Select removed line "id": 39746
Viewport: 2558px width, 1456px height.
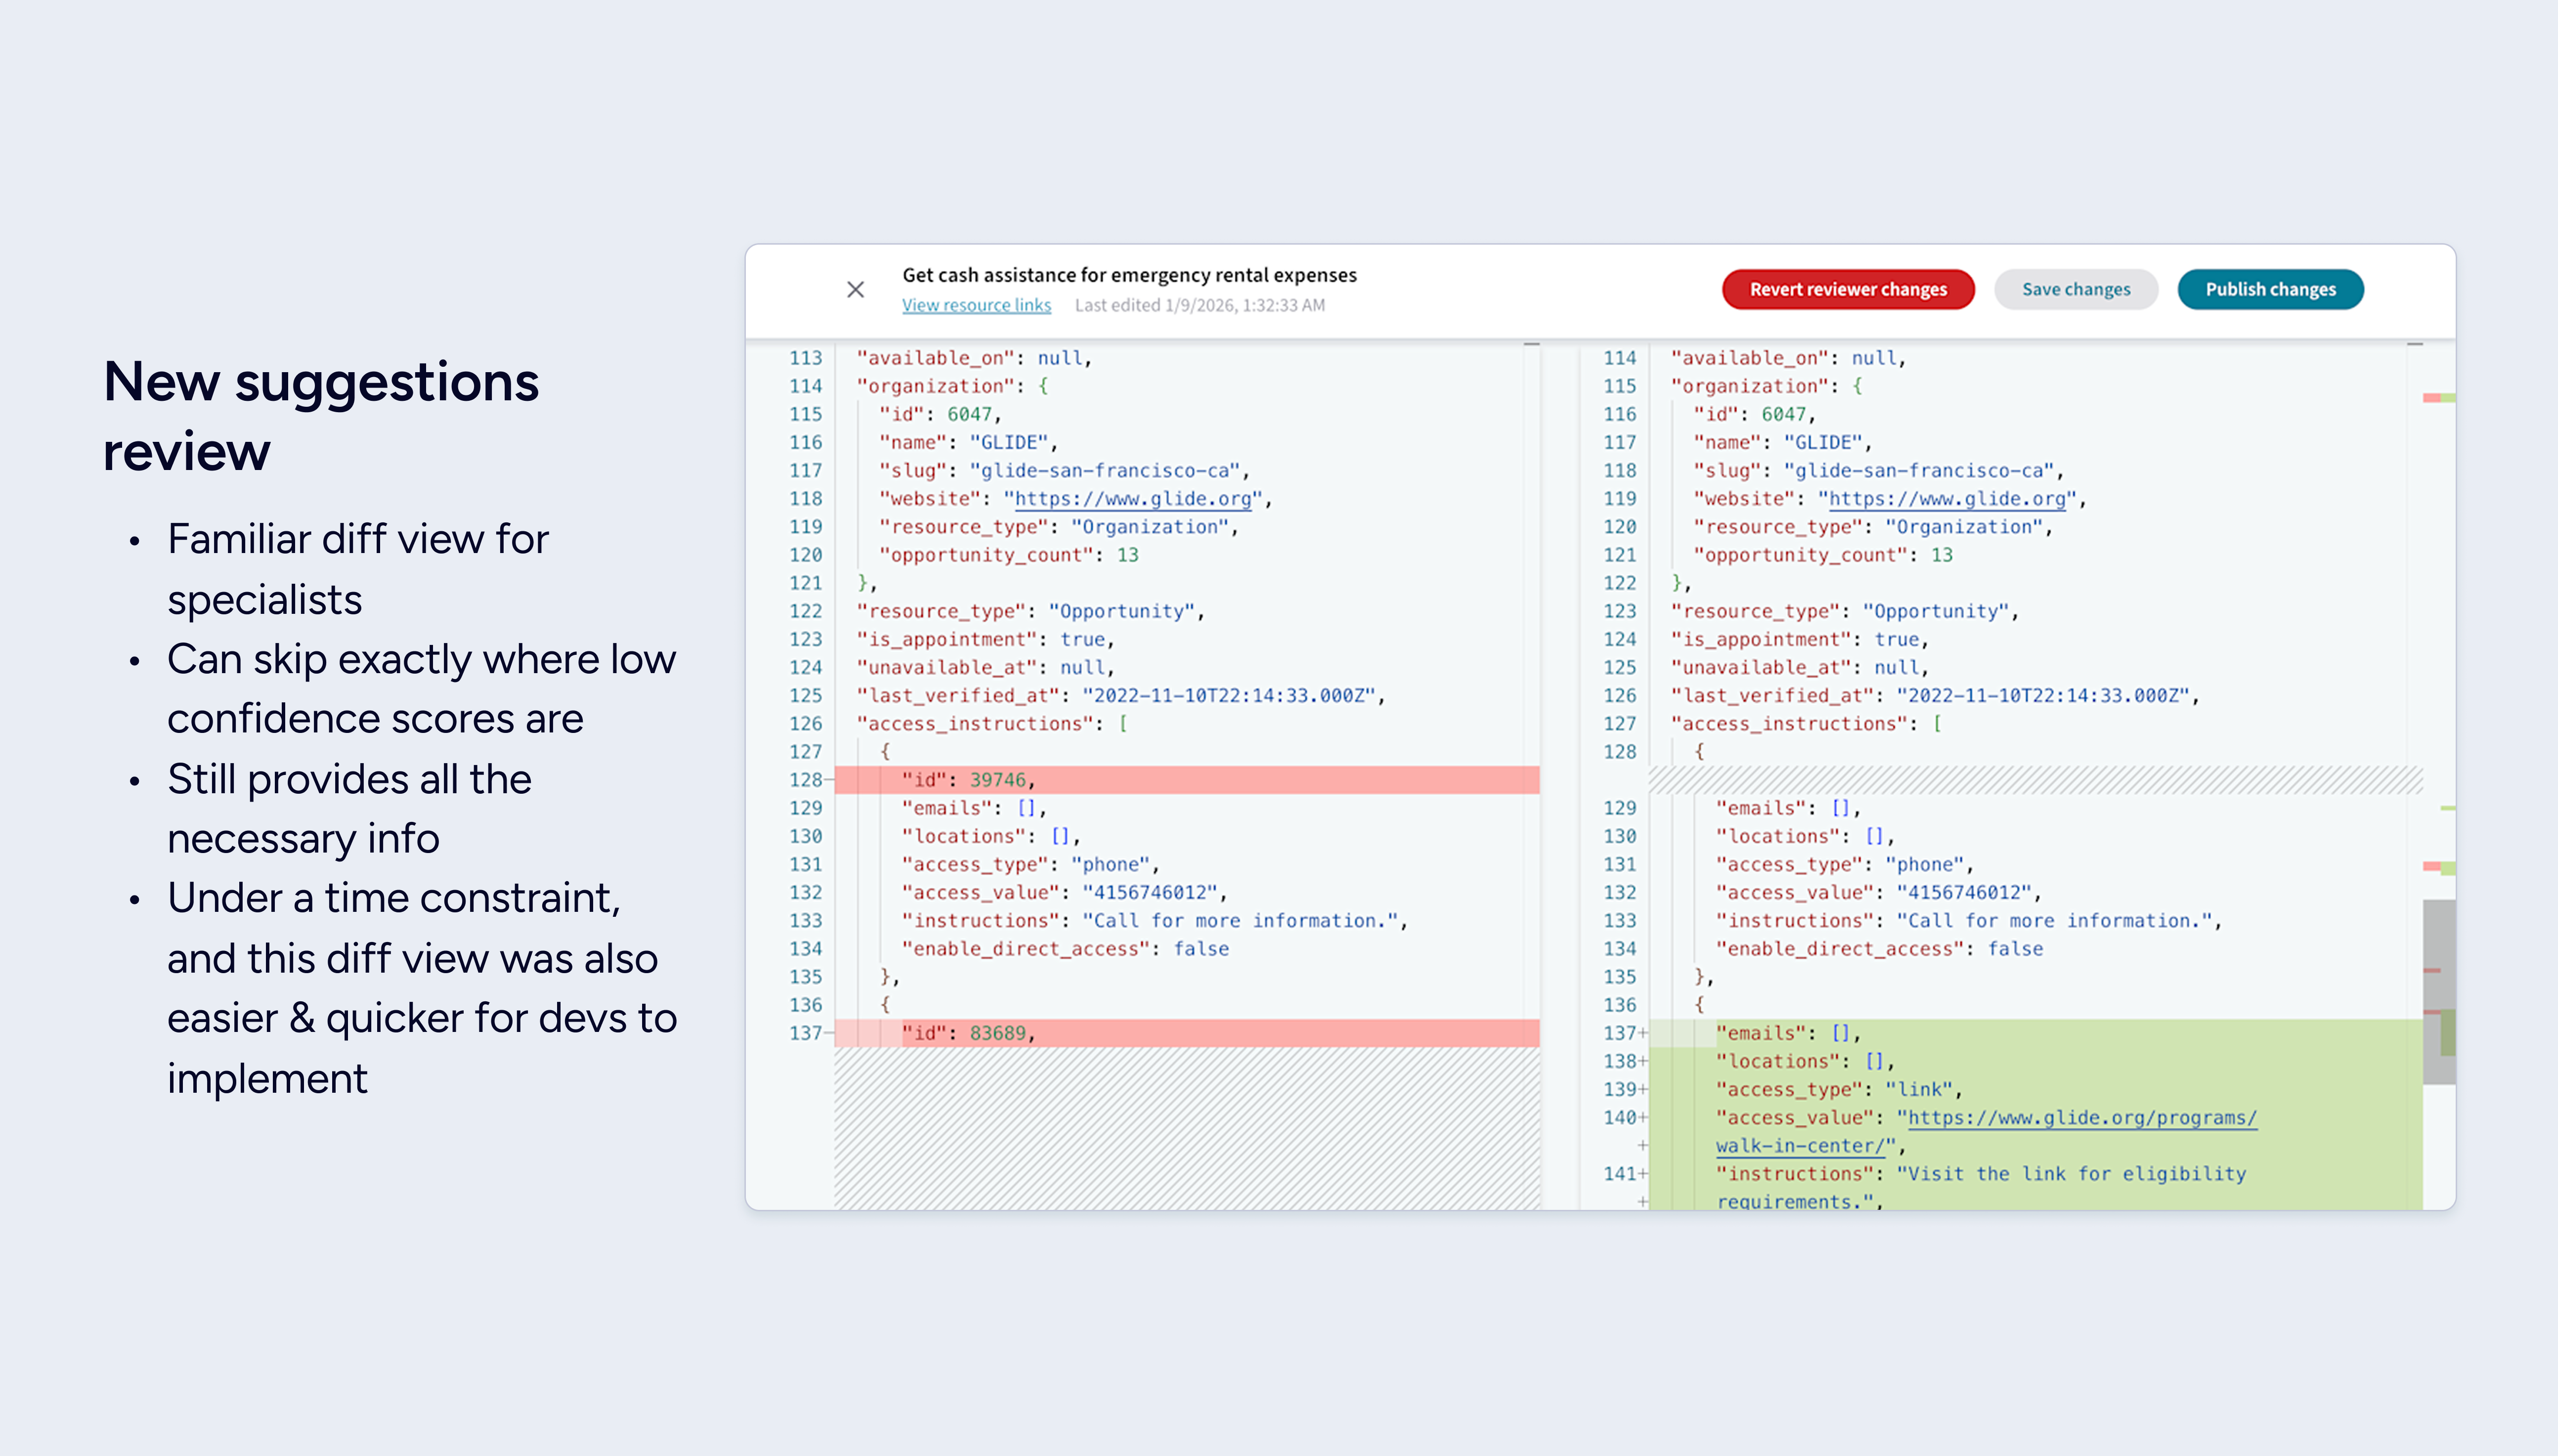pyautogui.click(x=1187, y=780)
